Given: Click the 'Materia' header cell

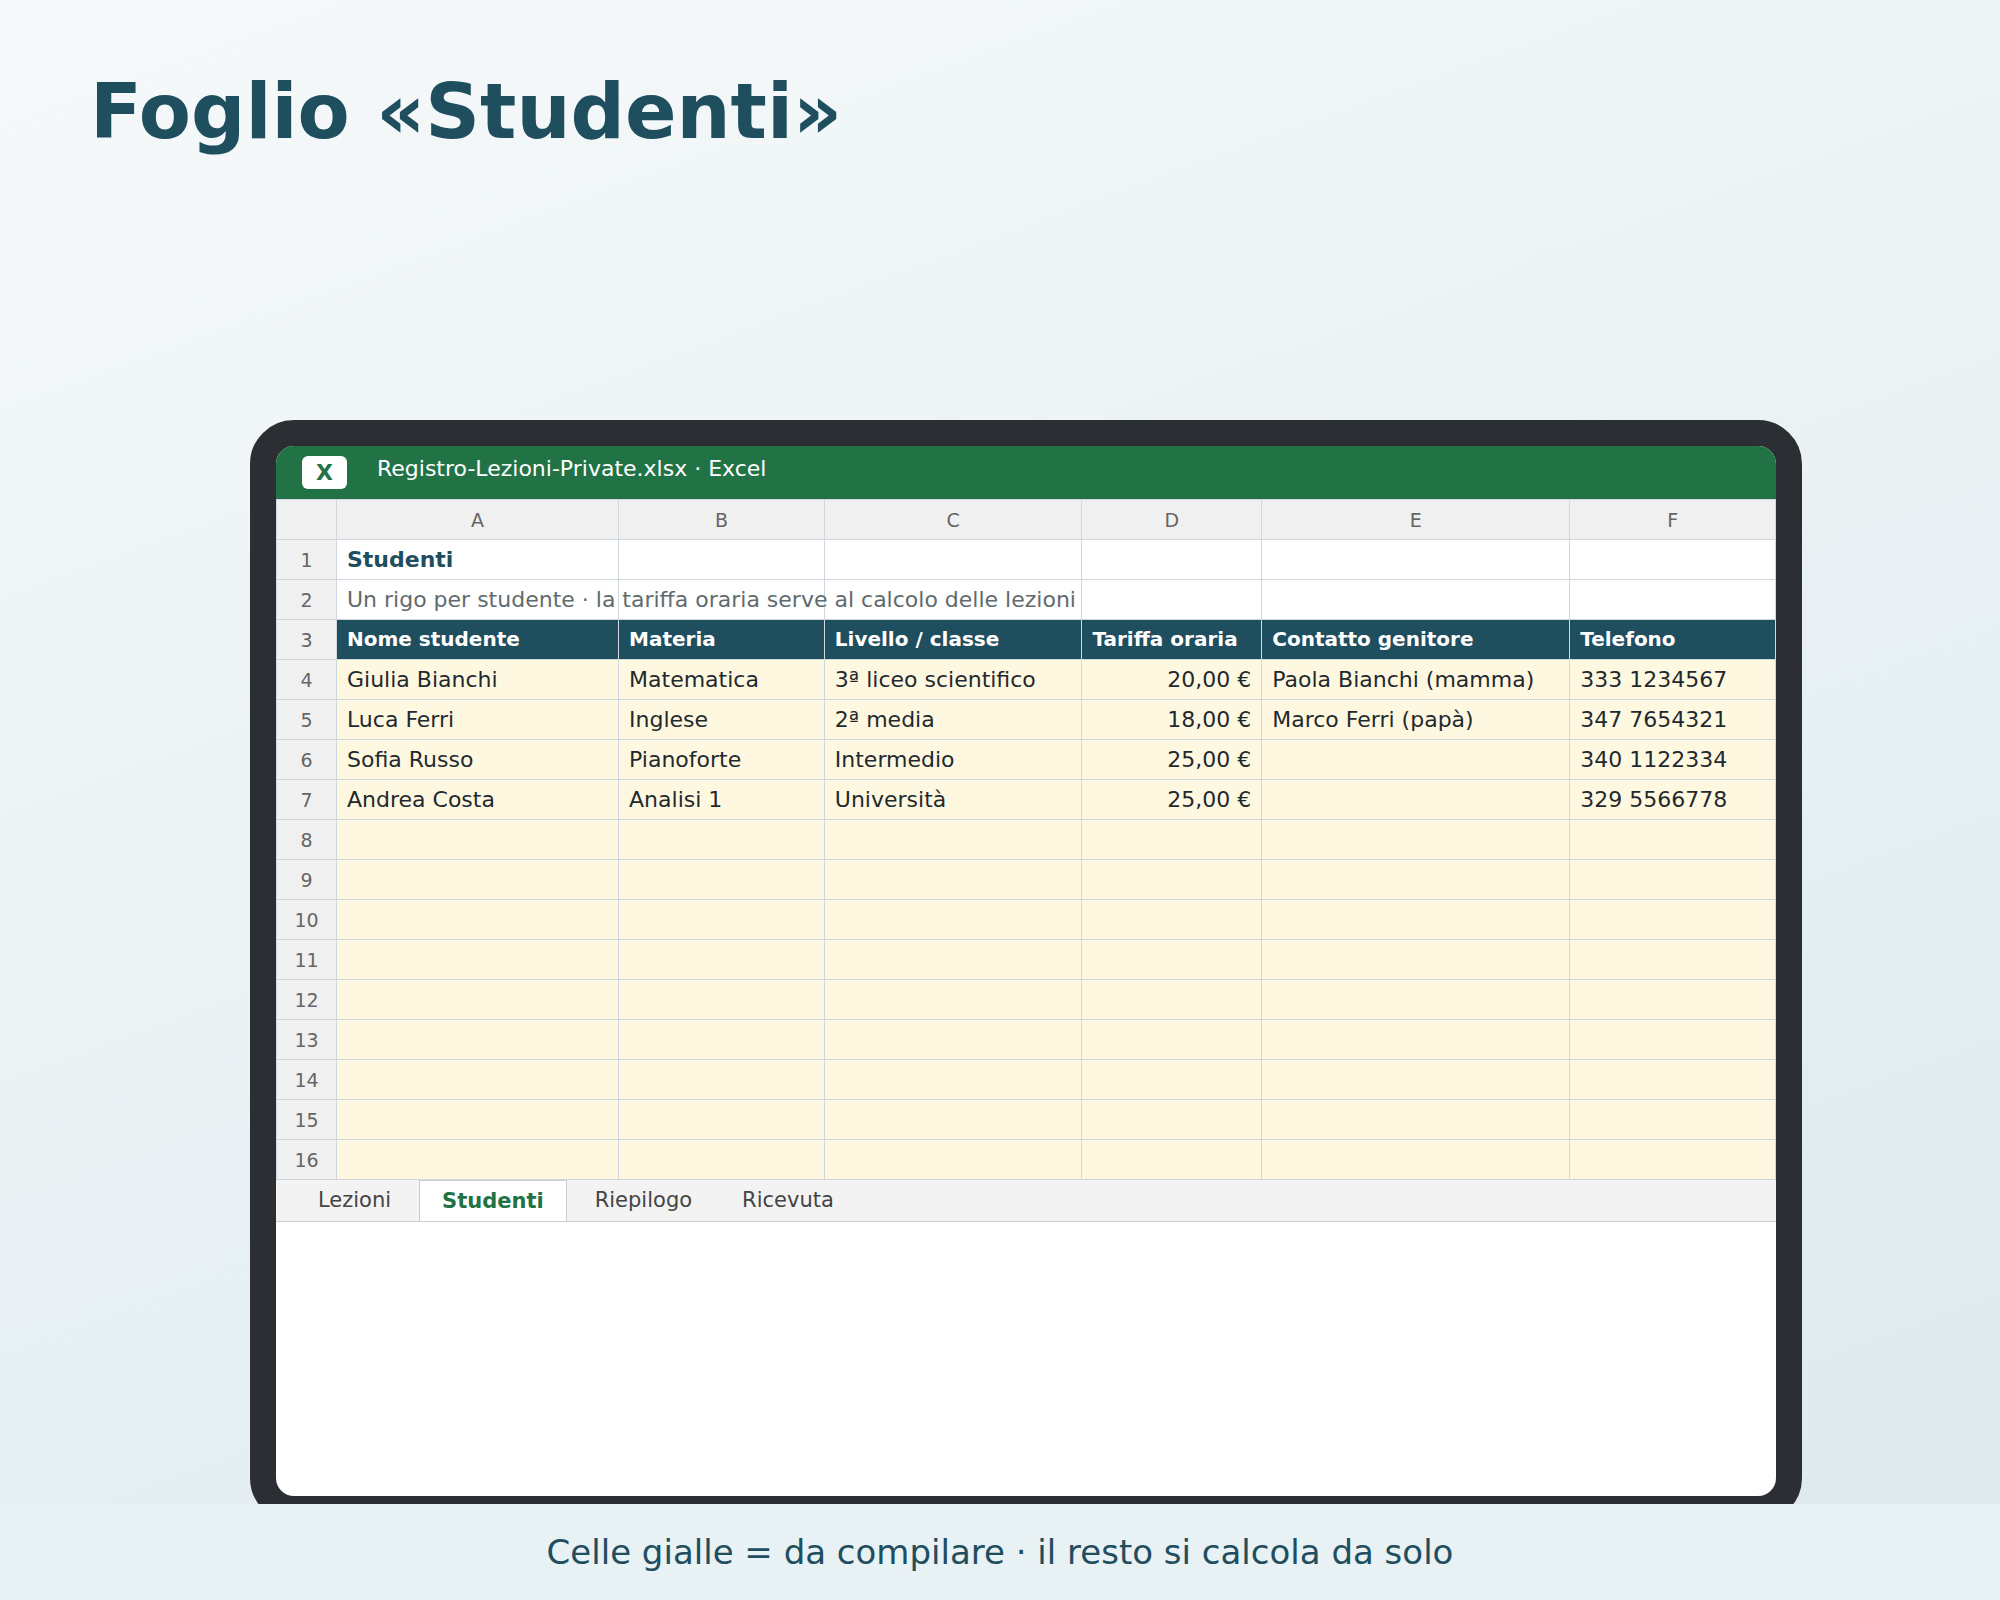Looking at the screenshot, I should (x=721, y=640).
